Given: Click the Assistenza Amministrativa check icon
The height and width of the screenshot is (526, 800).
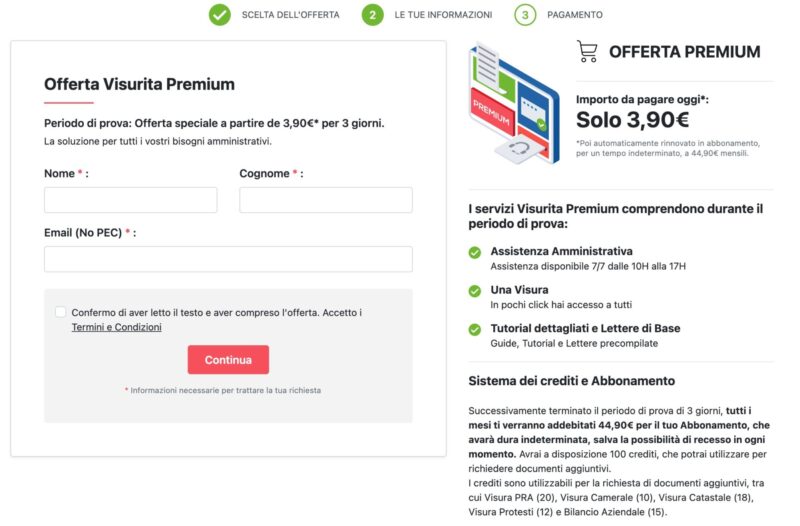Looking at the screenshot, I should 475,252.
